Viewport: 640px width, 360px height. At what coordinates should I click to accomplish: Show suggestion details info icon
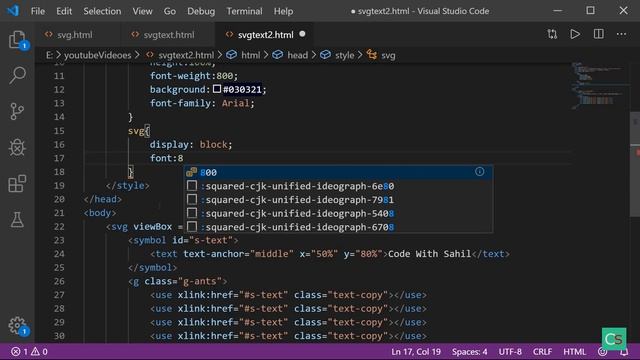[480, 172]
